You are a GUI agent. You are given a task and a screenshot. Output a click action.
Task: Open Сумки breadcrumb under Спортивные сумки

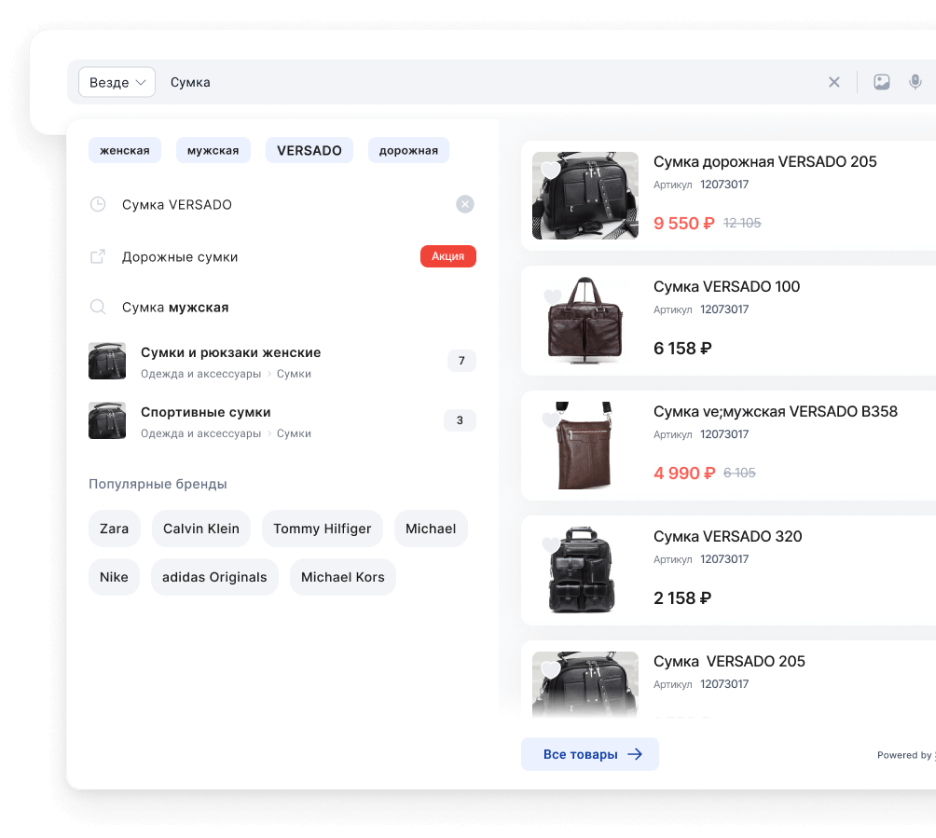[x=294, y=433]
